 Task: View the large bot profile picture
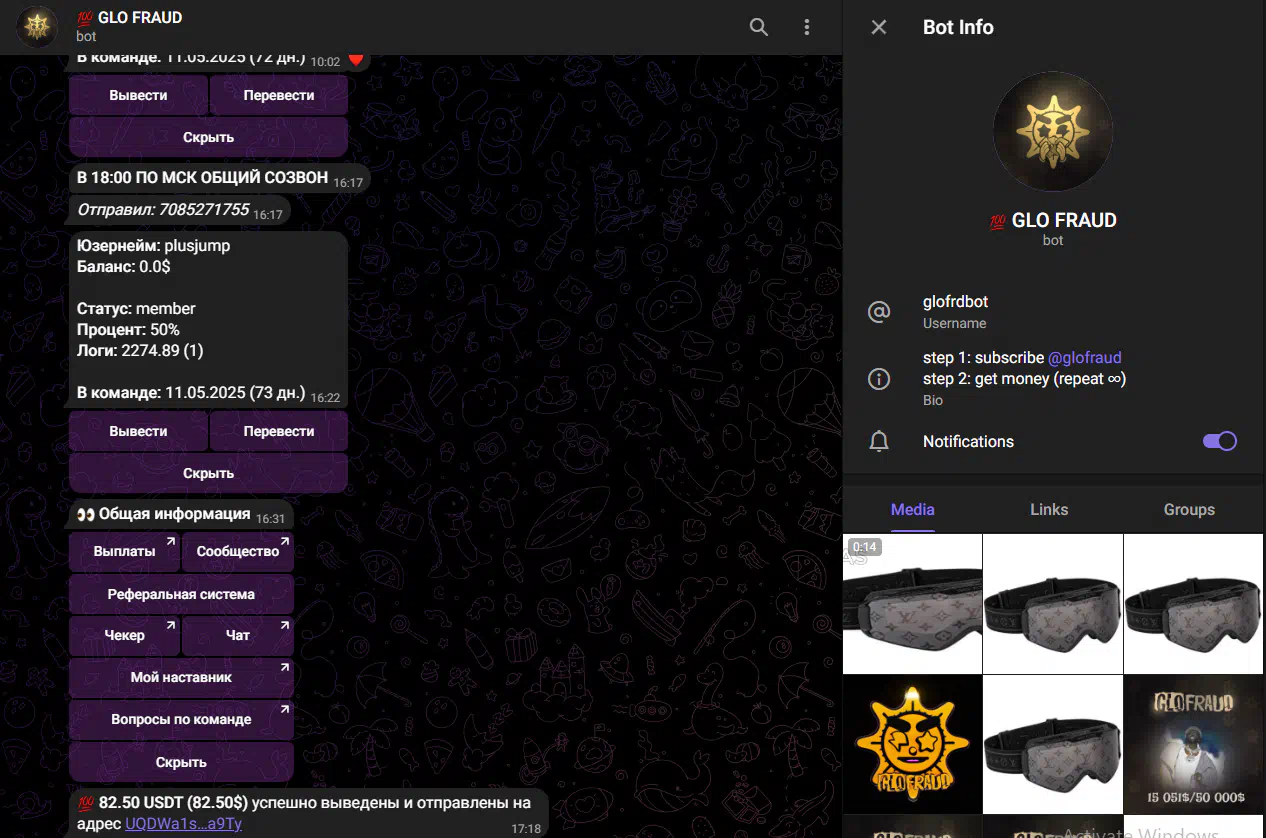tap(1053, 131)
